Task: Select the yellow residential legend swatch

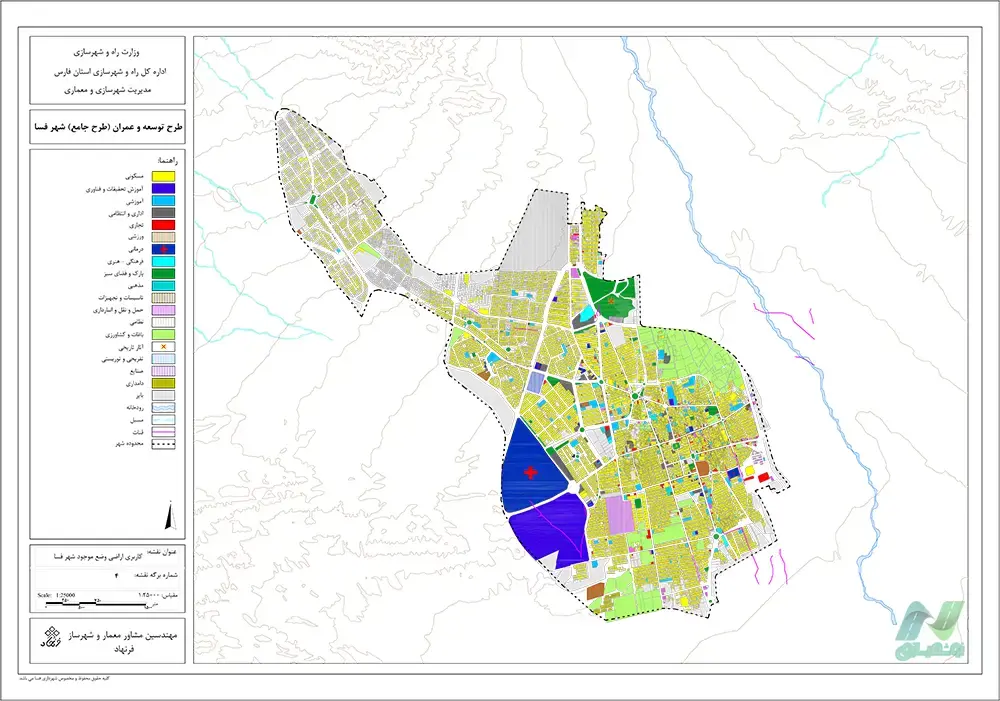Action: (164, 177)
